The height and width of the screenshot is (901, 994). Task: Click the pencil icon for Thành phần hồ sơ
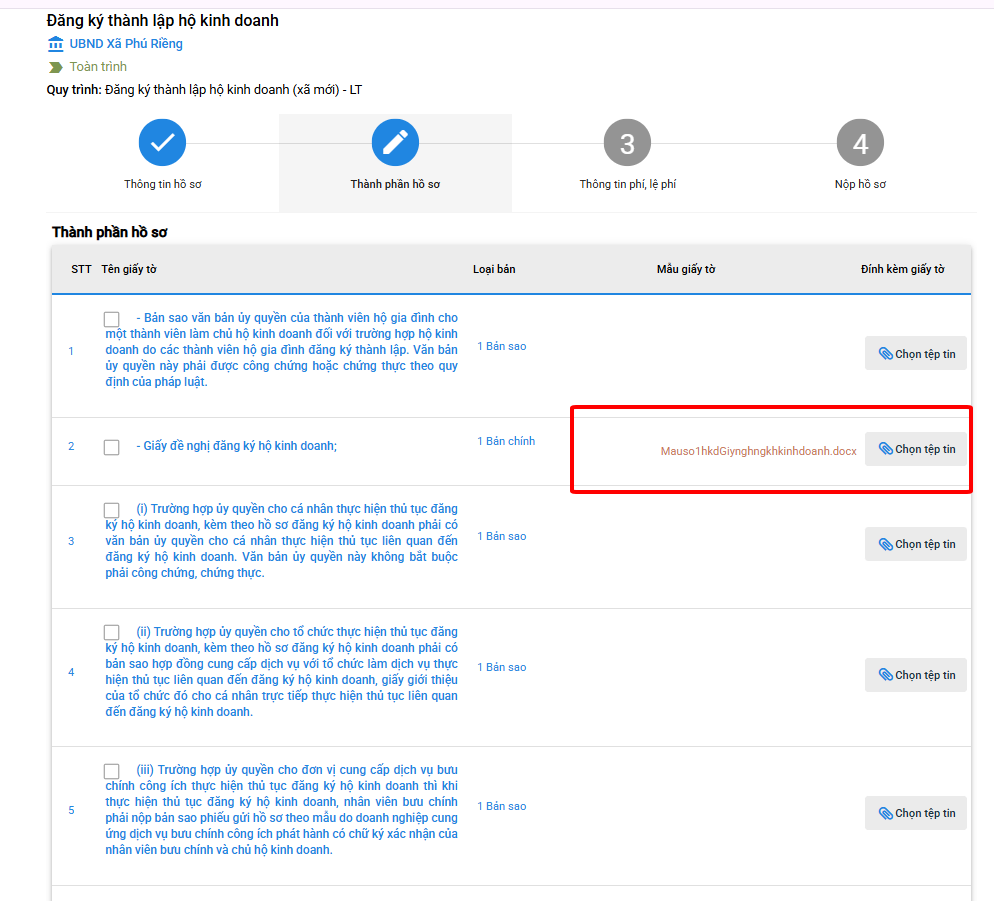(x=395, y=143)
